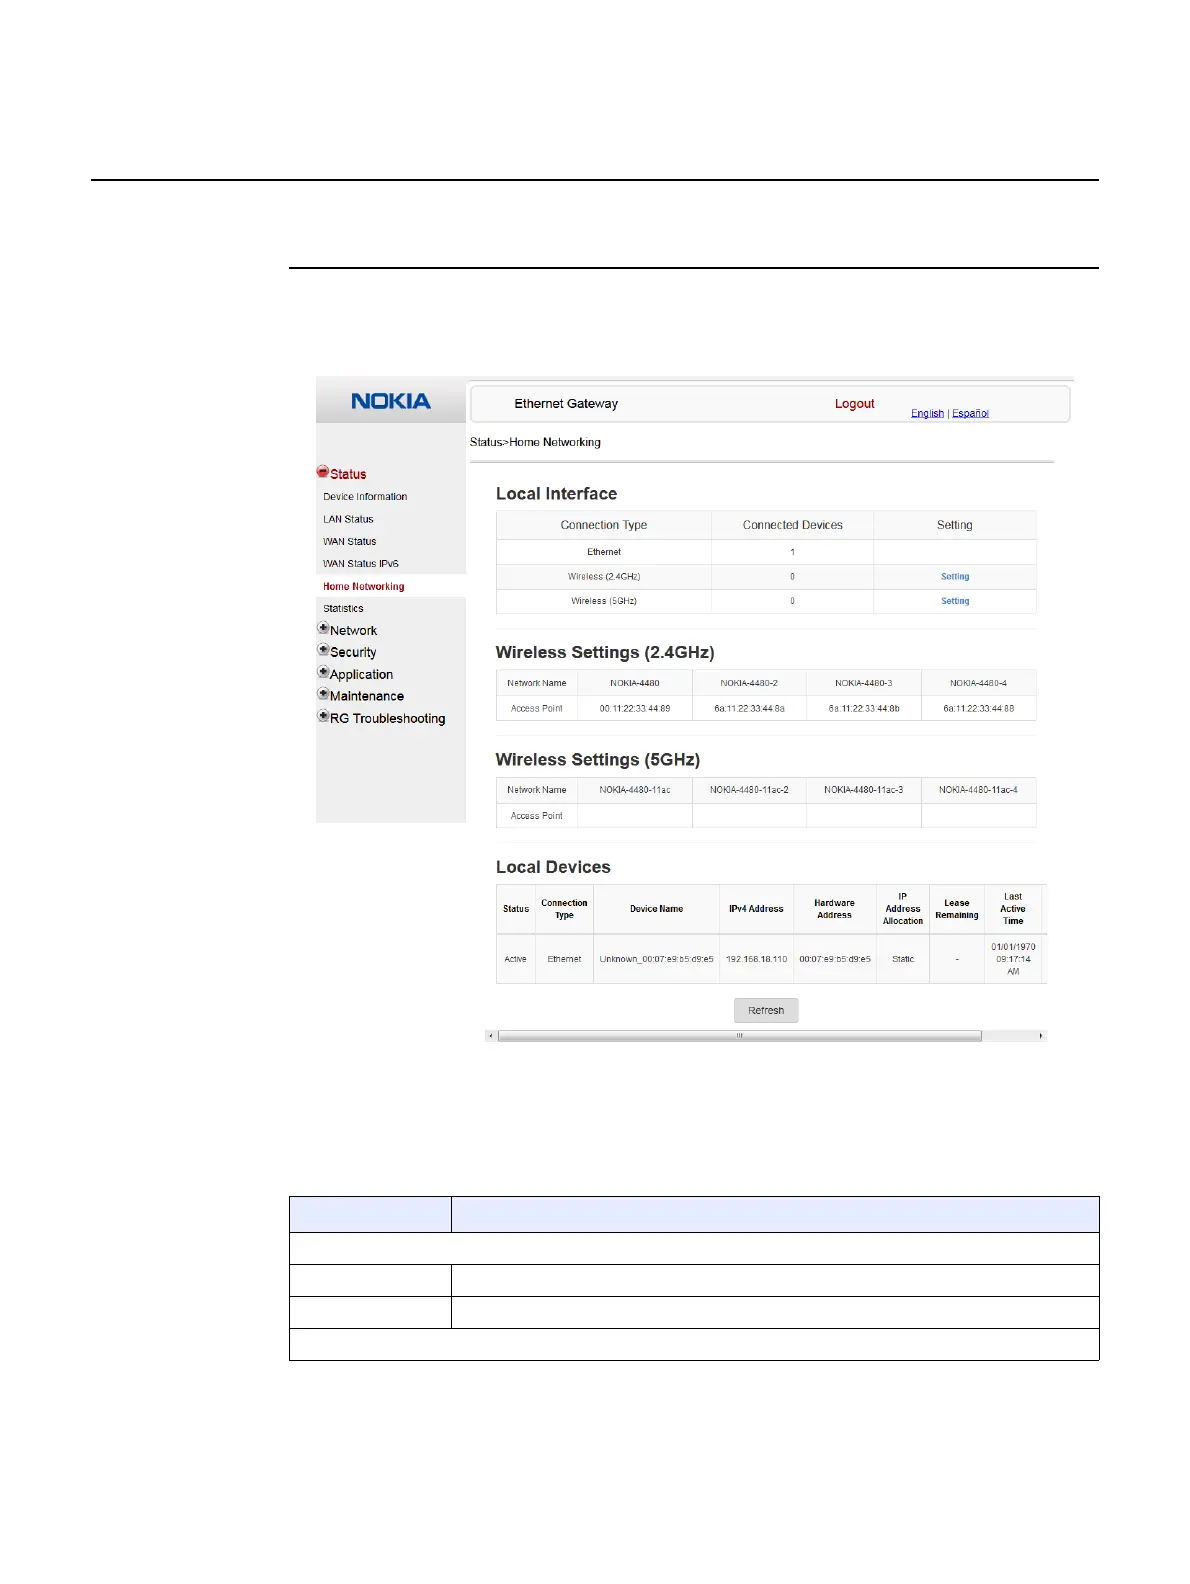Click the Local Devices heading
The height and width of the screenshot is (1584, 1190).
pos(553,867)
